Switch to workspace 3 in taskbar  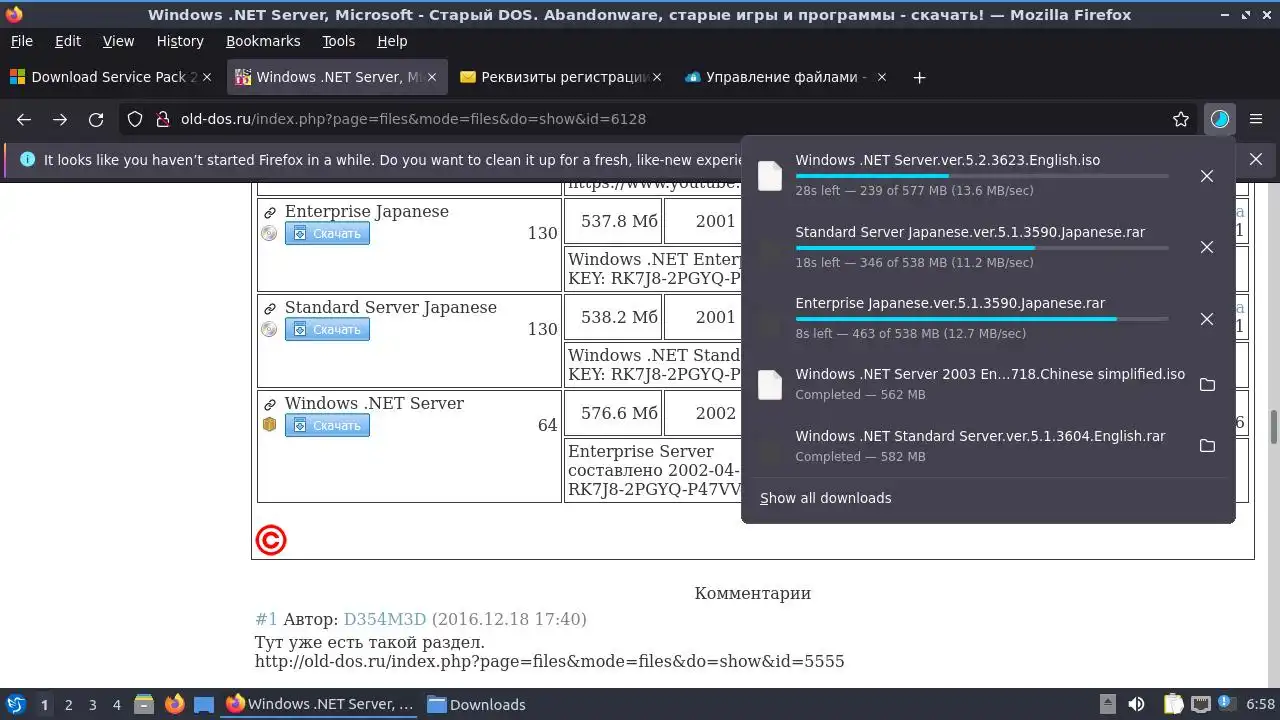[x=92, y=705]
